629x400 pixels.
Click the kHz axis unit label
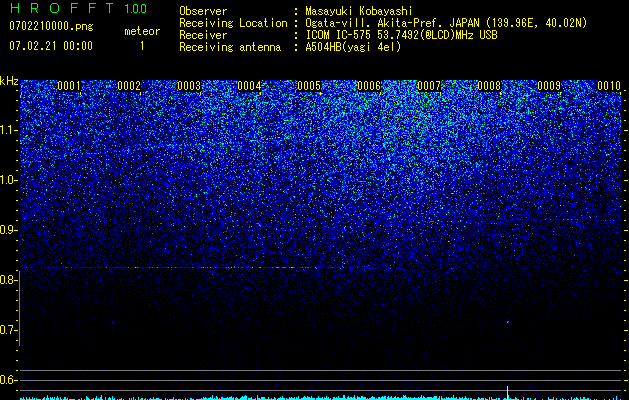(x=9, y=81)
